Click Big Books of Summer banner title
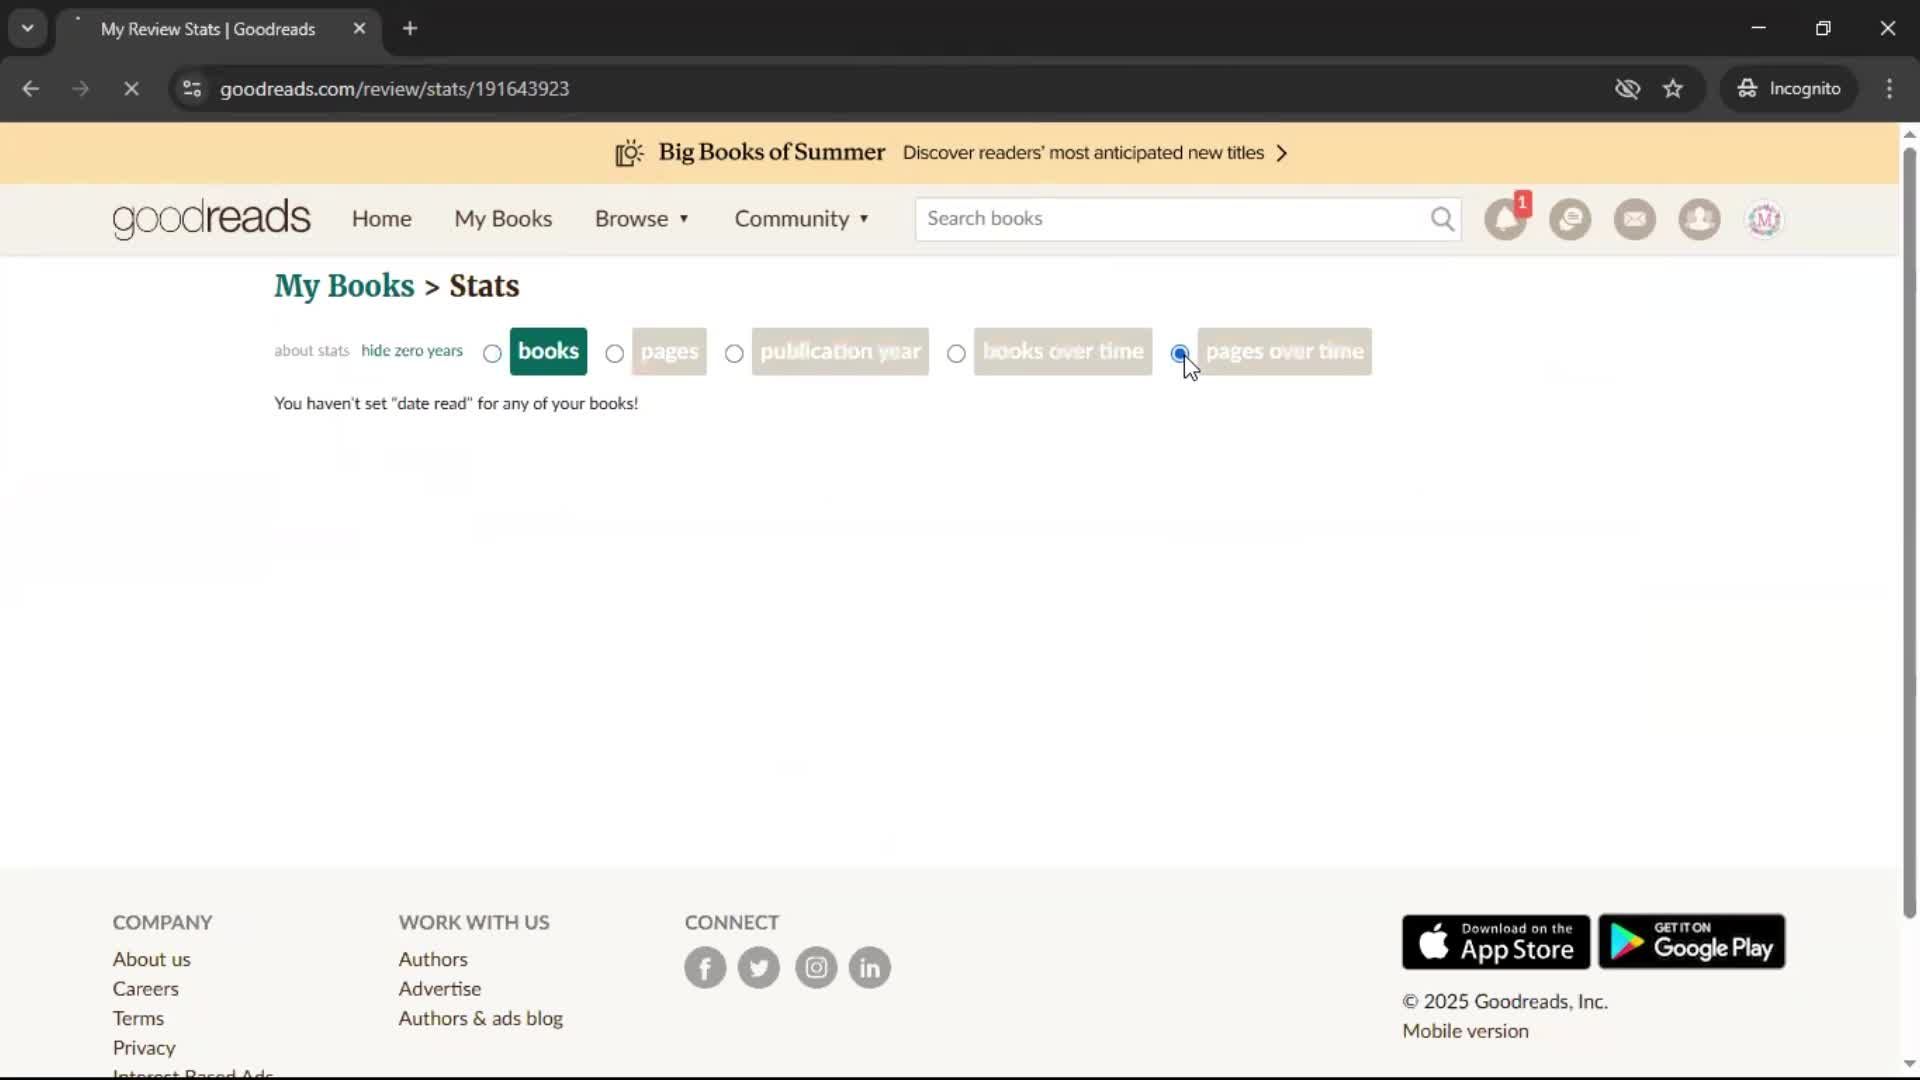Viewport: 1920px width, 1080px height. click(x=771, y=152)
